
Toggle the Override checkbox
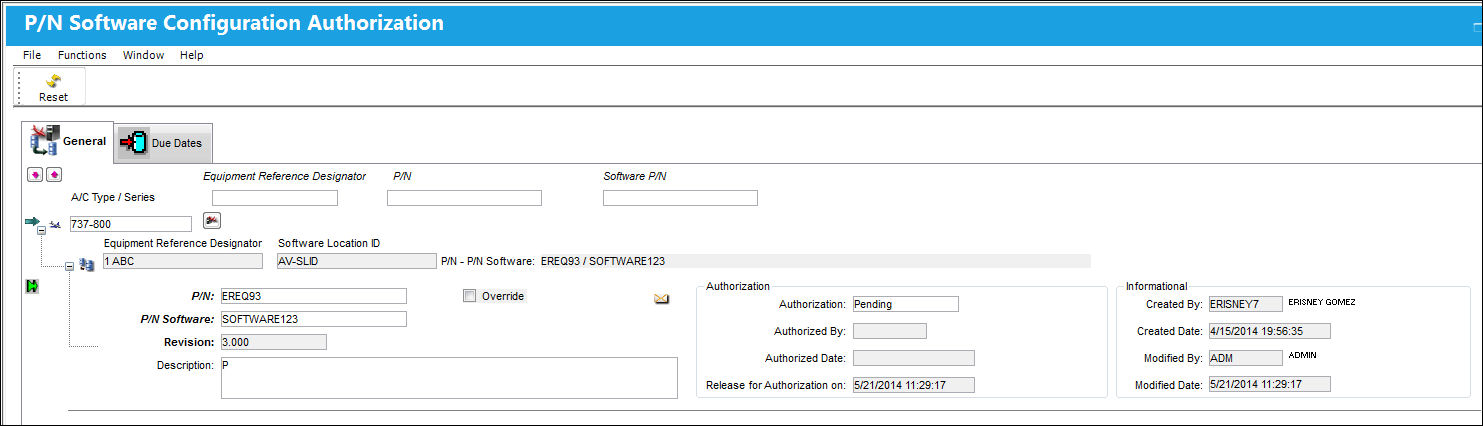tap(470, 296)
